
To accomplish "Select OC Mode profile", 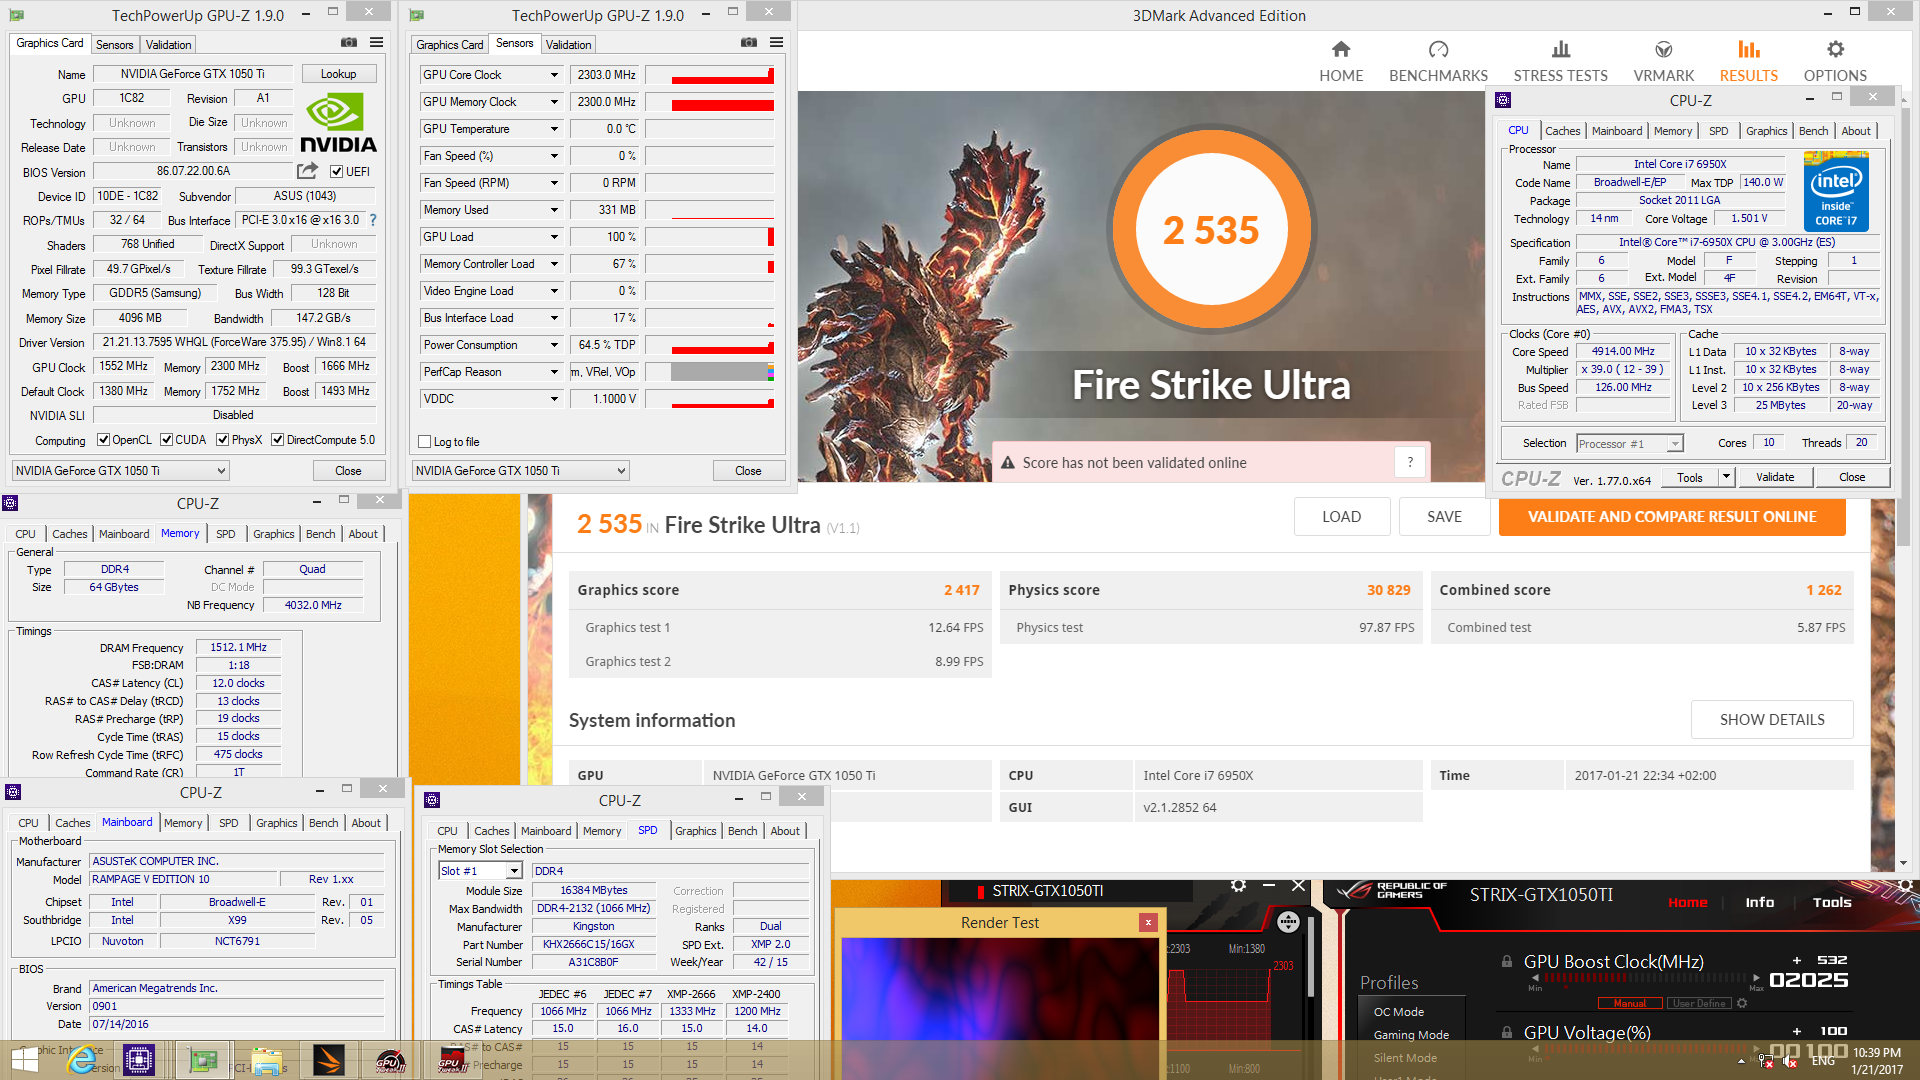I will [1398, 1012].
